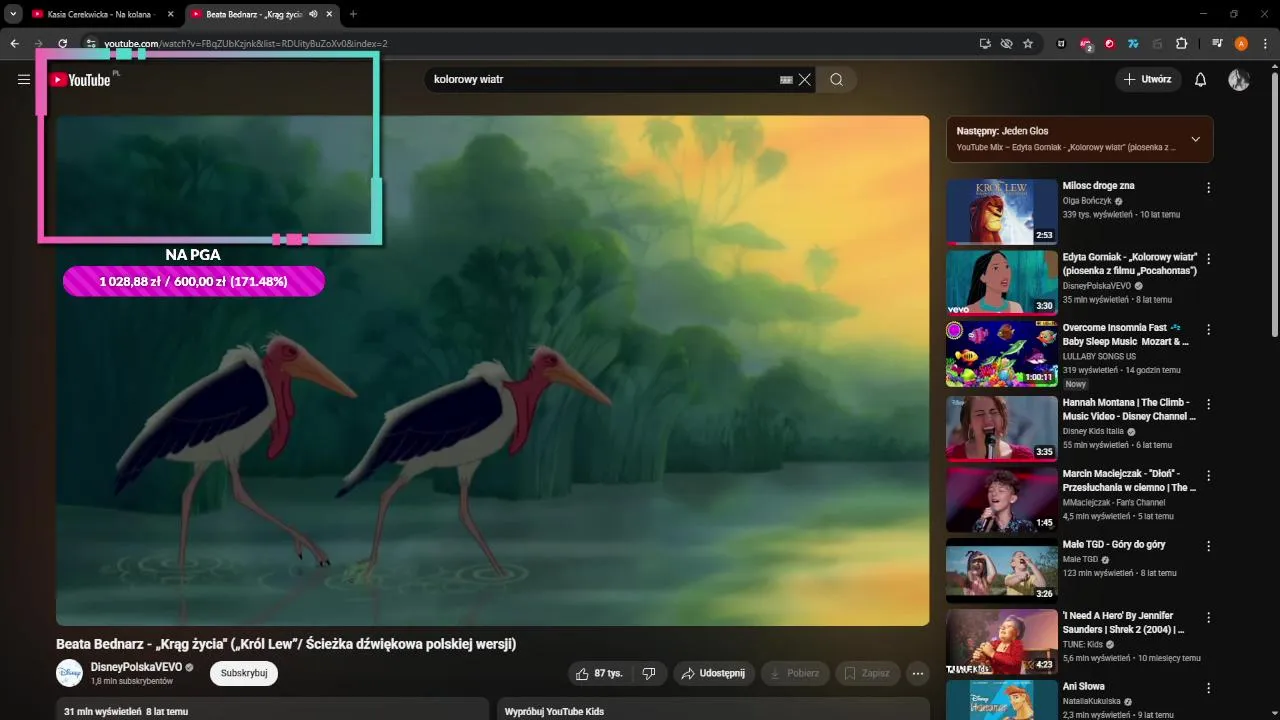The image size is (1280, 720).
Task: Open Marcin Maciejczak Dłoń video title
Action: (x=1129, y=480)
